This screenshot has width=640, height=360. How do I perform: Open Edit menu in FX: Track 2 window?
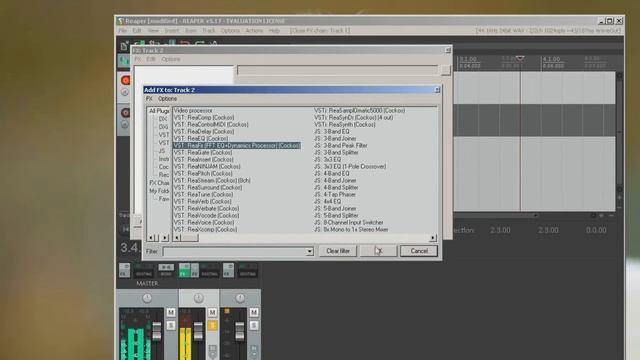[151, 59]
